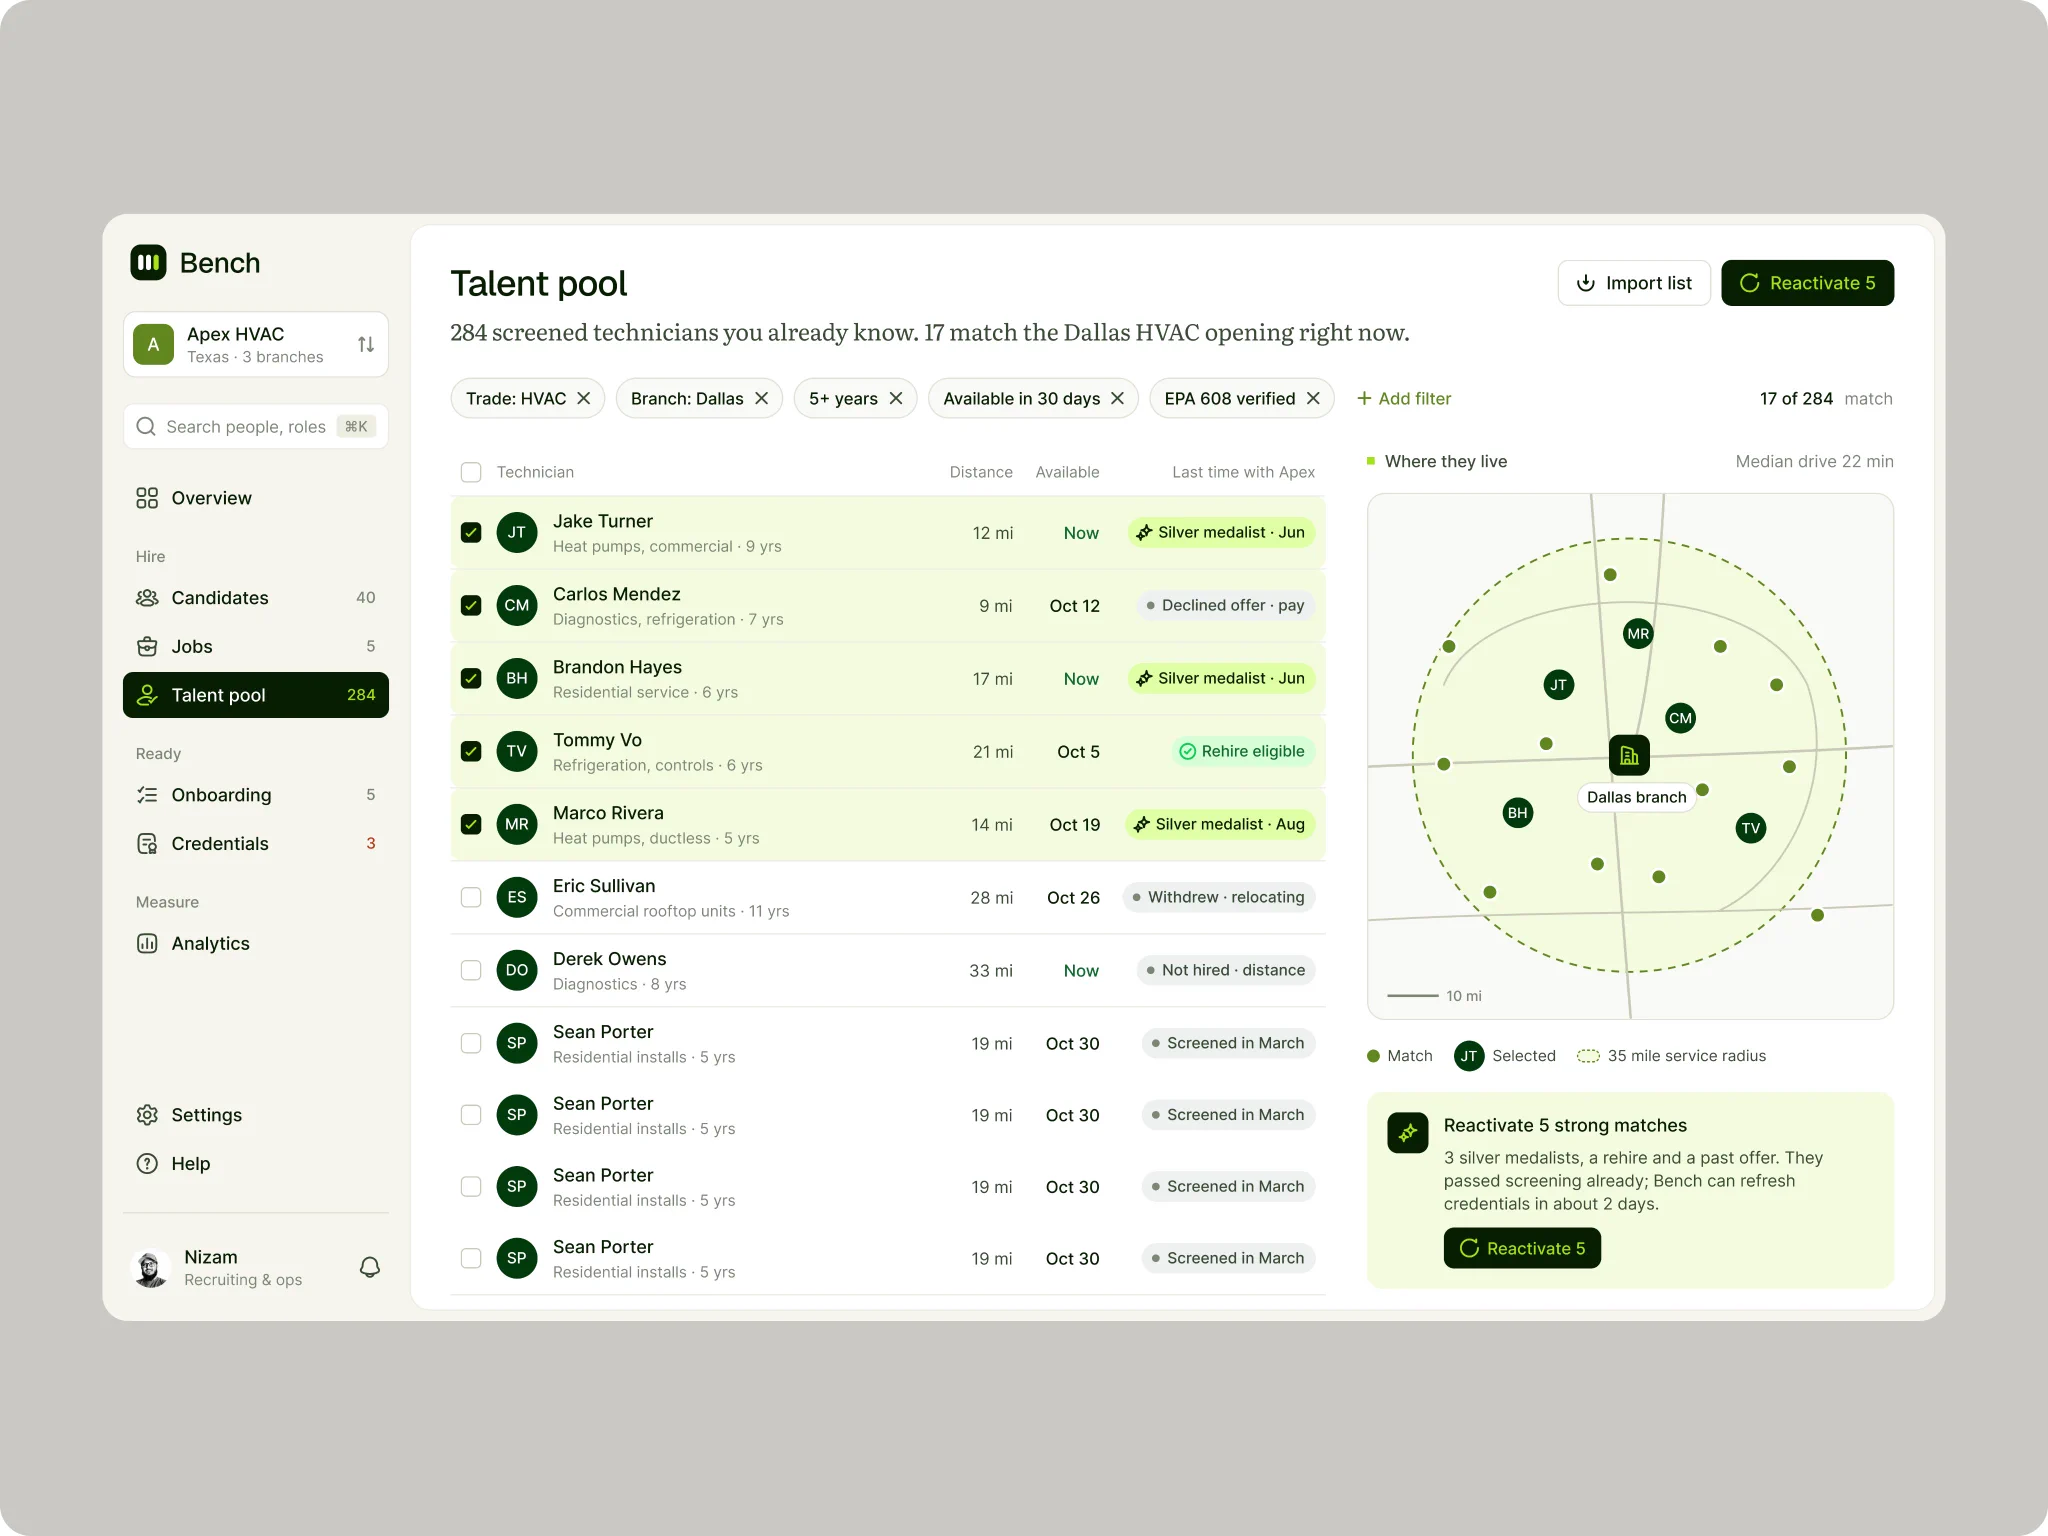Screen dimensions: 2048x1536
Task: Check Eric Sullivan's checkbox
Action: pos(471,897)
